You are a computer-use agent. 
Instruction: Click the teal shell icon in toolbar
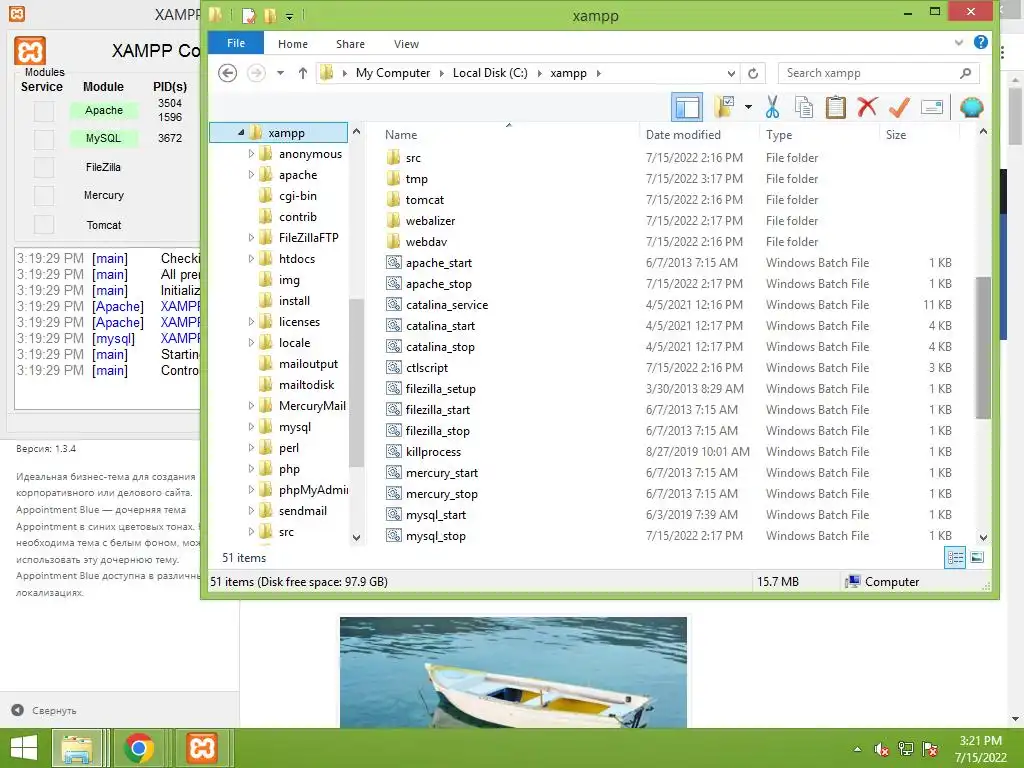coord(971,107)
